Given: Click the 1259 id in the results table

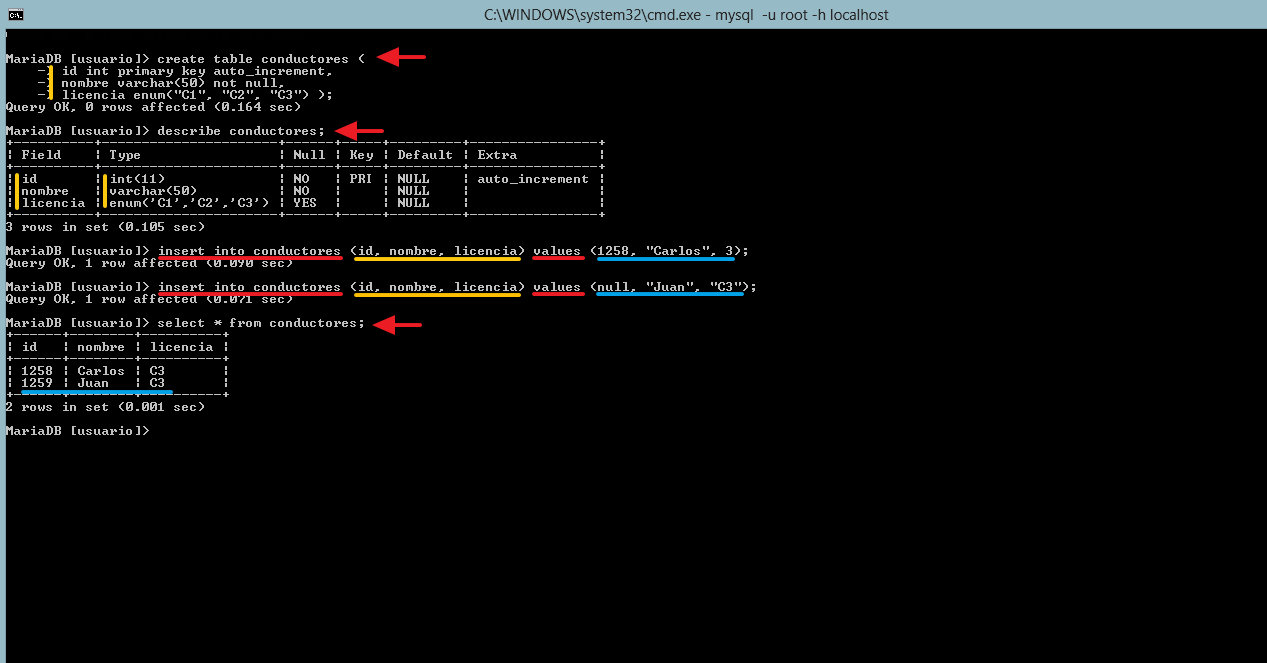Looking at the screenshot, I should (x=37, y=383).
